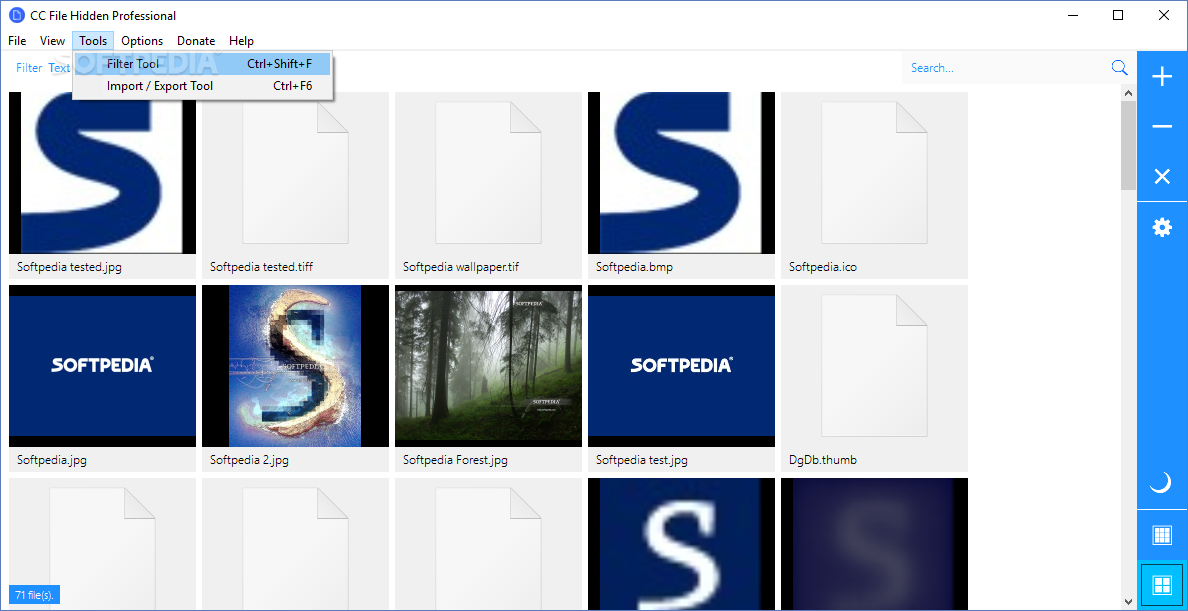Choose Import / Export Tool entry
Viewport: 1188px width, 611px height.
[202, 86]
